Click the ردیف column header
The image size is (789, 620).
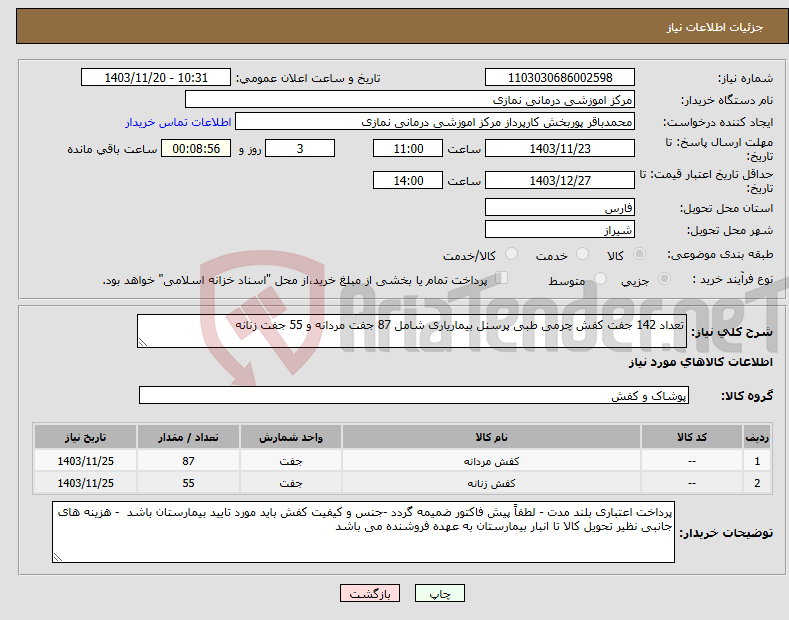coord(757,437)
